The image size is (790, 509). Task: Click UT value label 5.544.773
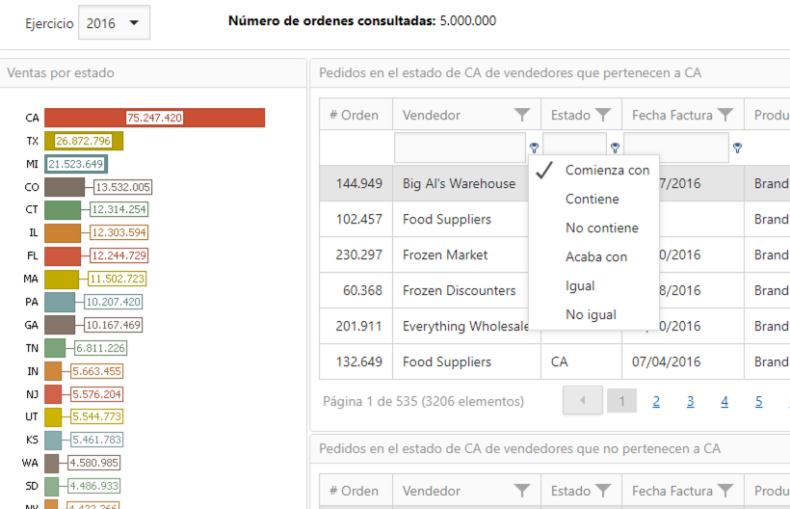point(97,417)
